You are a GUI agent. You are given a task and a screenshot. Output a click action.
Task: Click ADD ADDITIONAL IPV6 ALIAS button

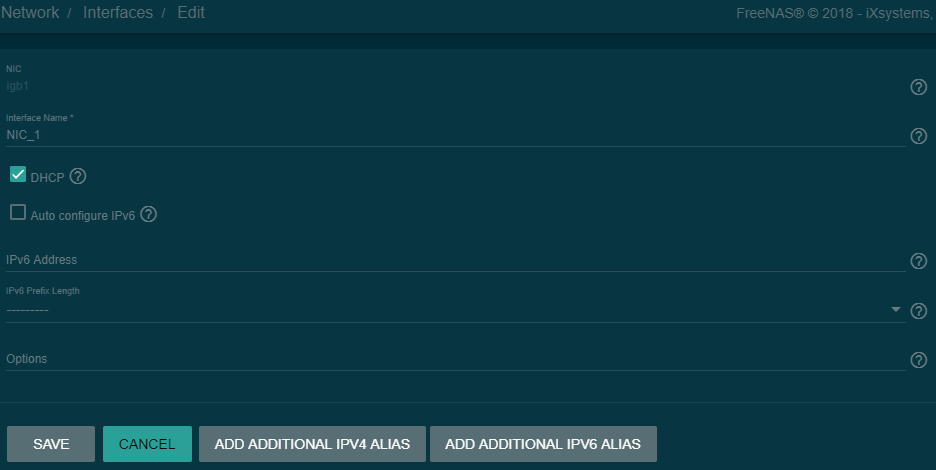543,444
